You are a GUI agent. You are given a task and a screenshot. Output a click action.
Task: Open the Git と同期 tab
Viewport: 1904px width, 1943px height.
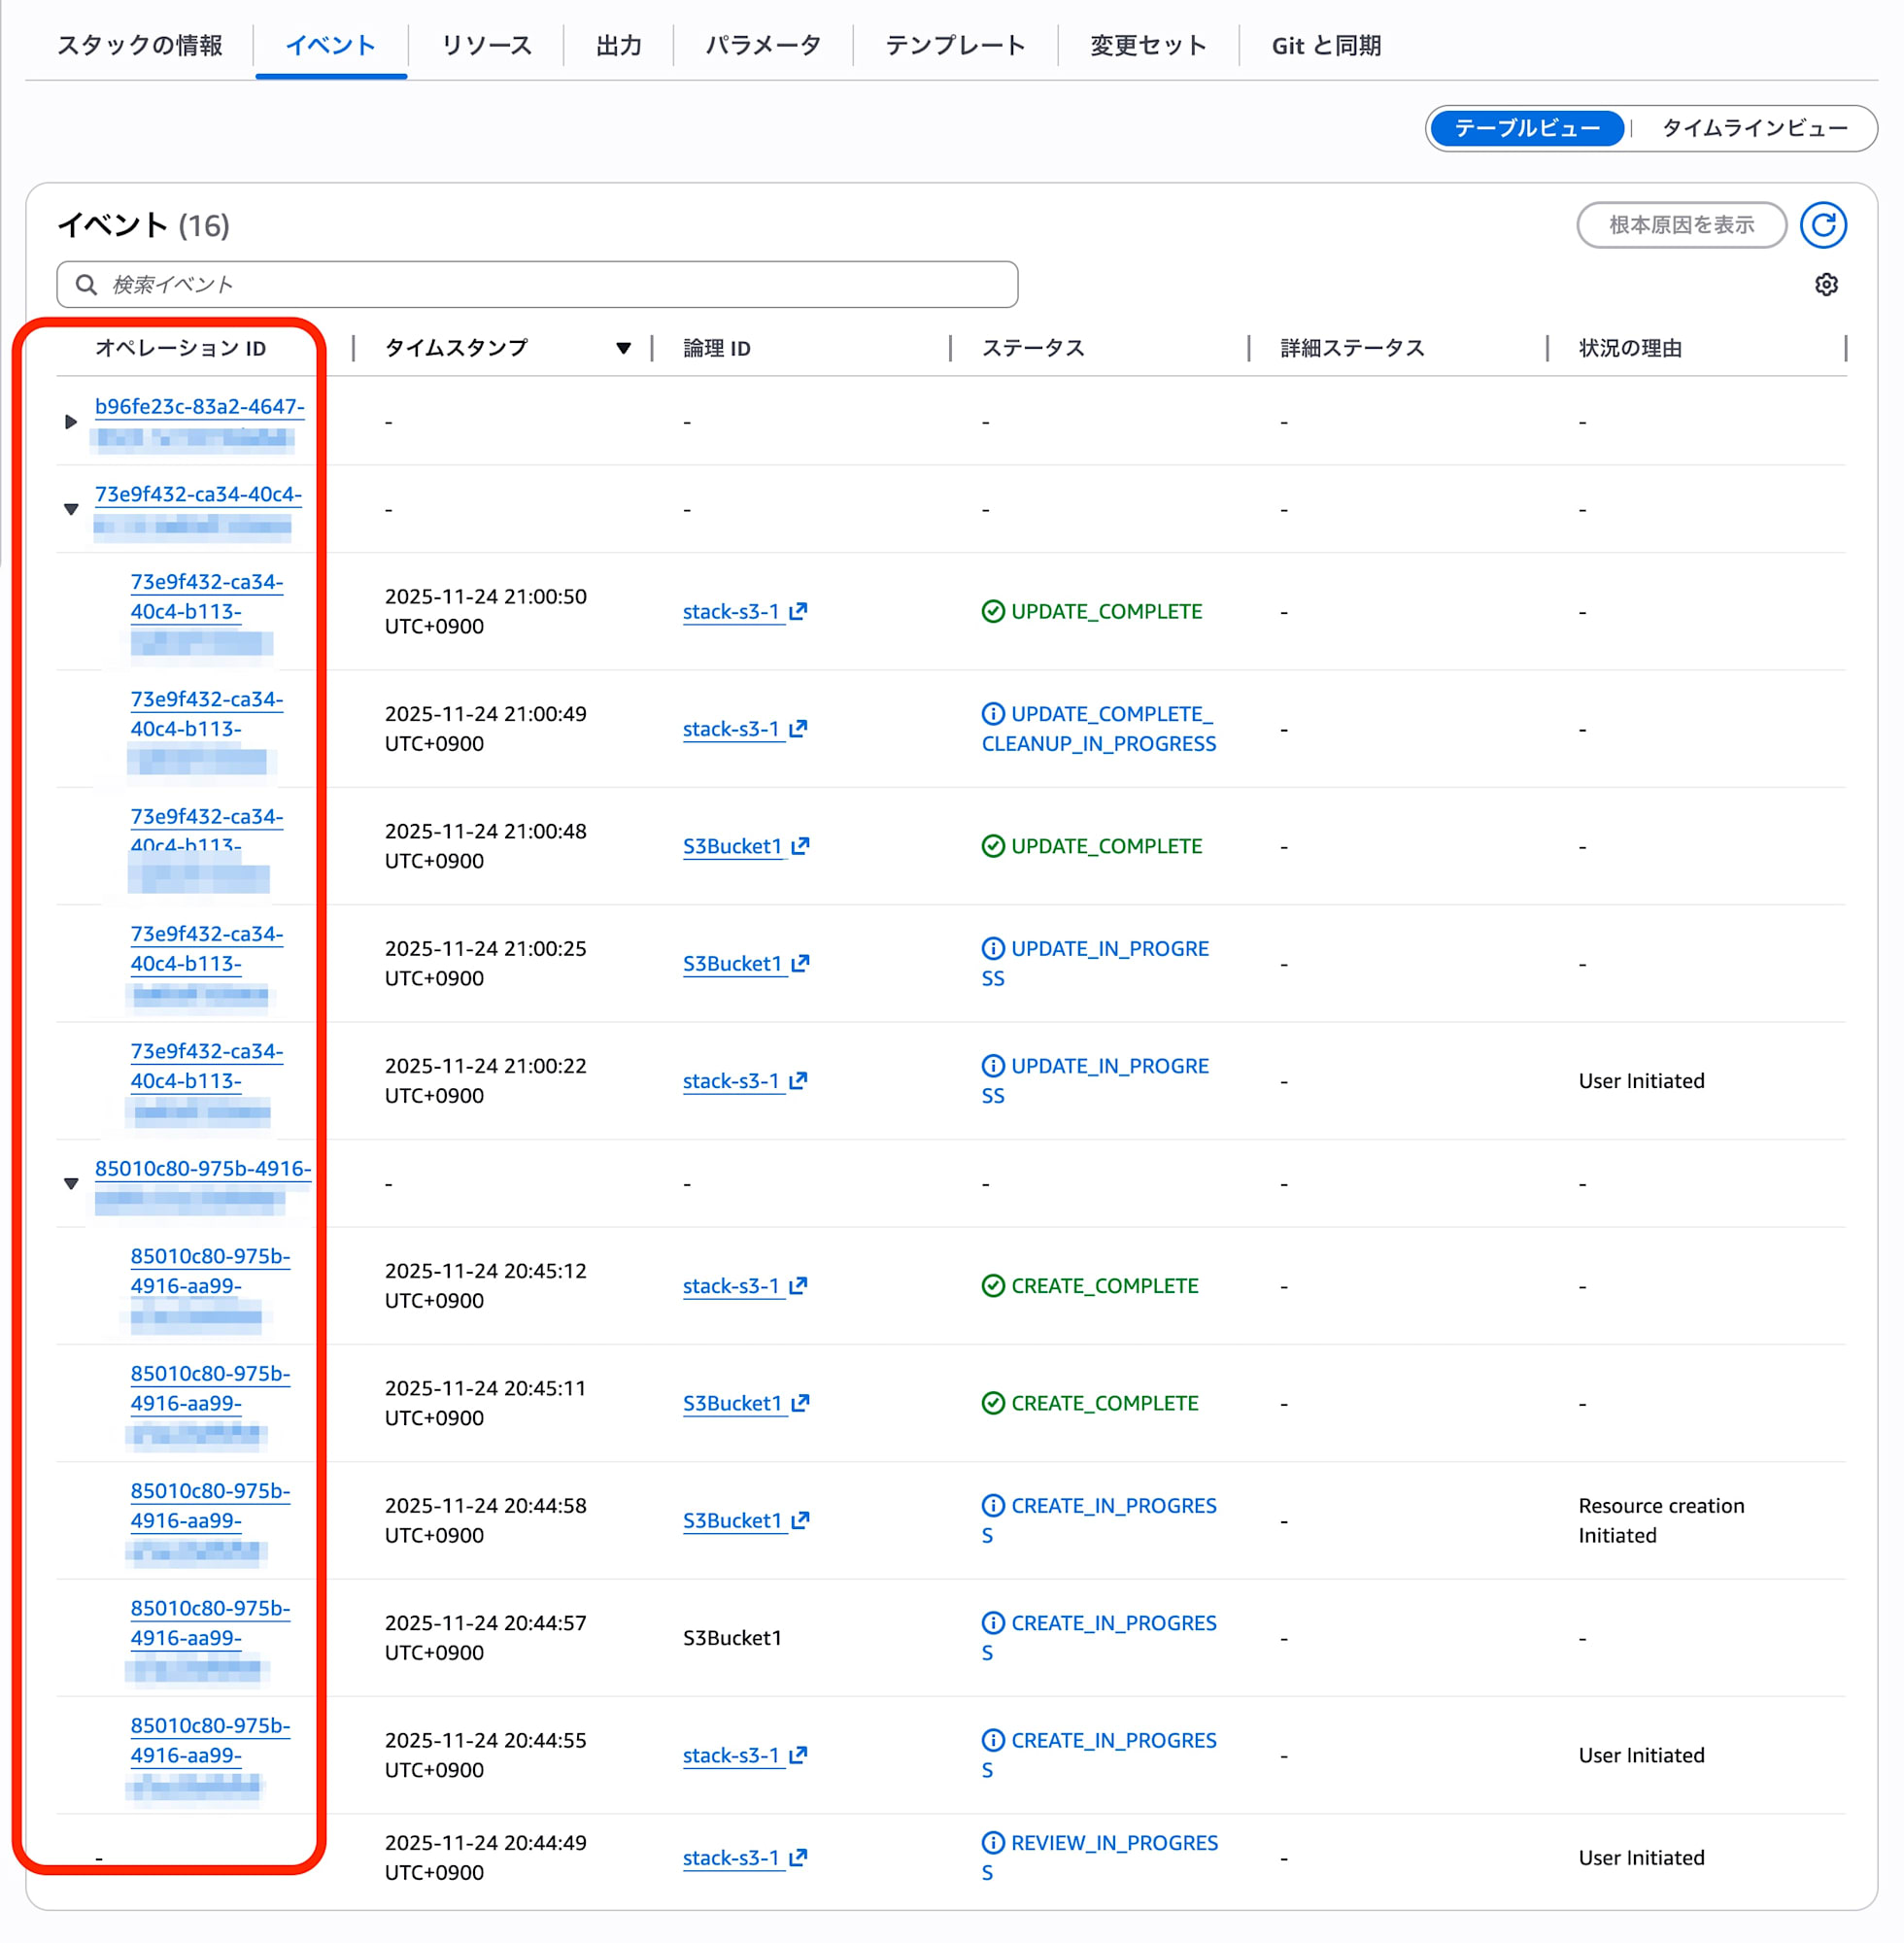point(1325,45)
